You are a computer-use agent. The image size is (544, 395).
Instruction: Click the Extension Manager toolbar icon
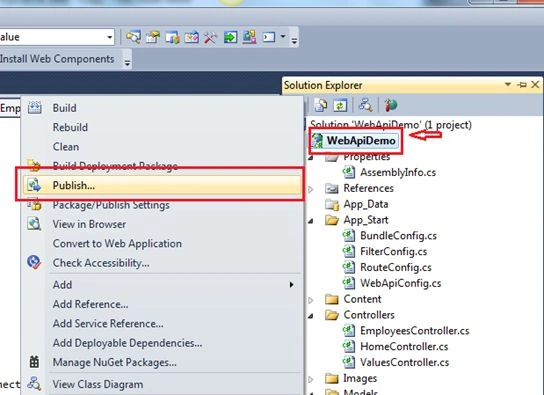[249, 37]
